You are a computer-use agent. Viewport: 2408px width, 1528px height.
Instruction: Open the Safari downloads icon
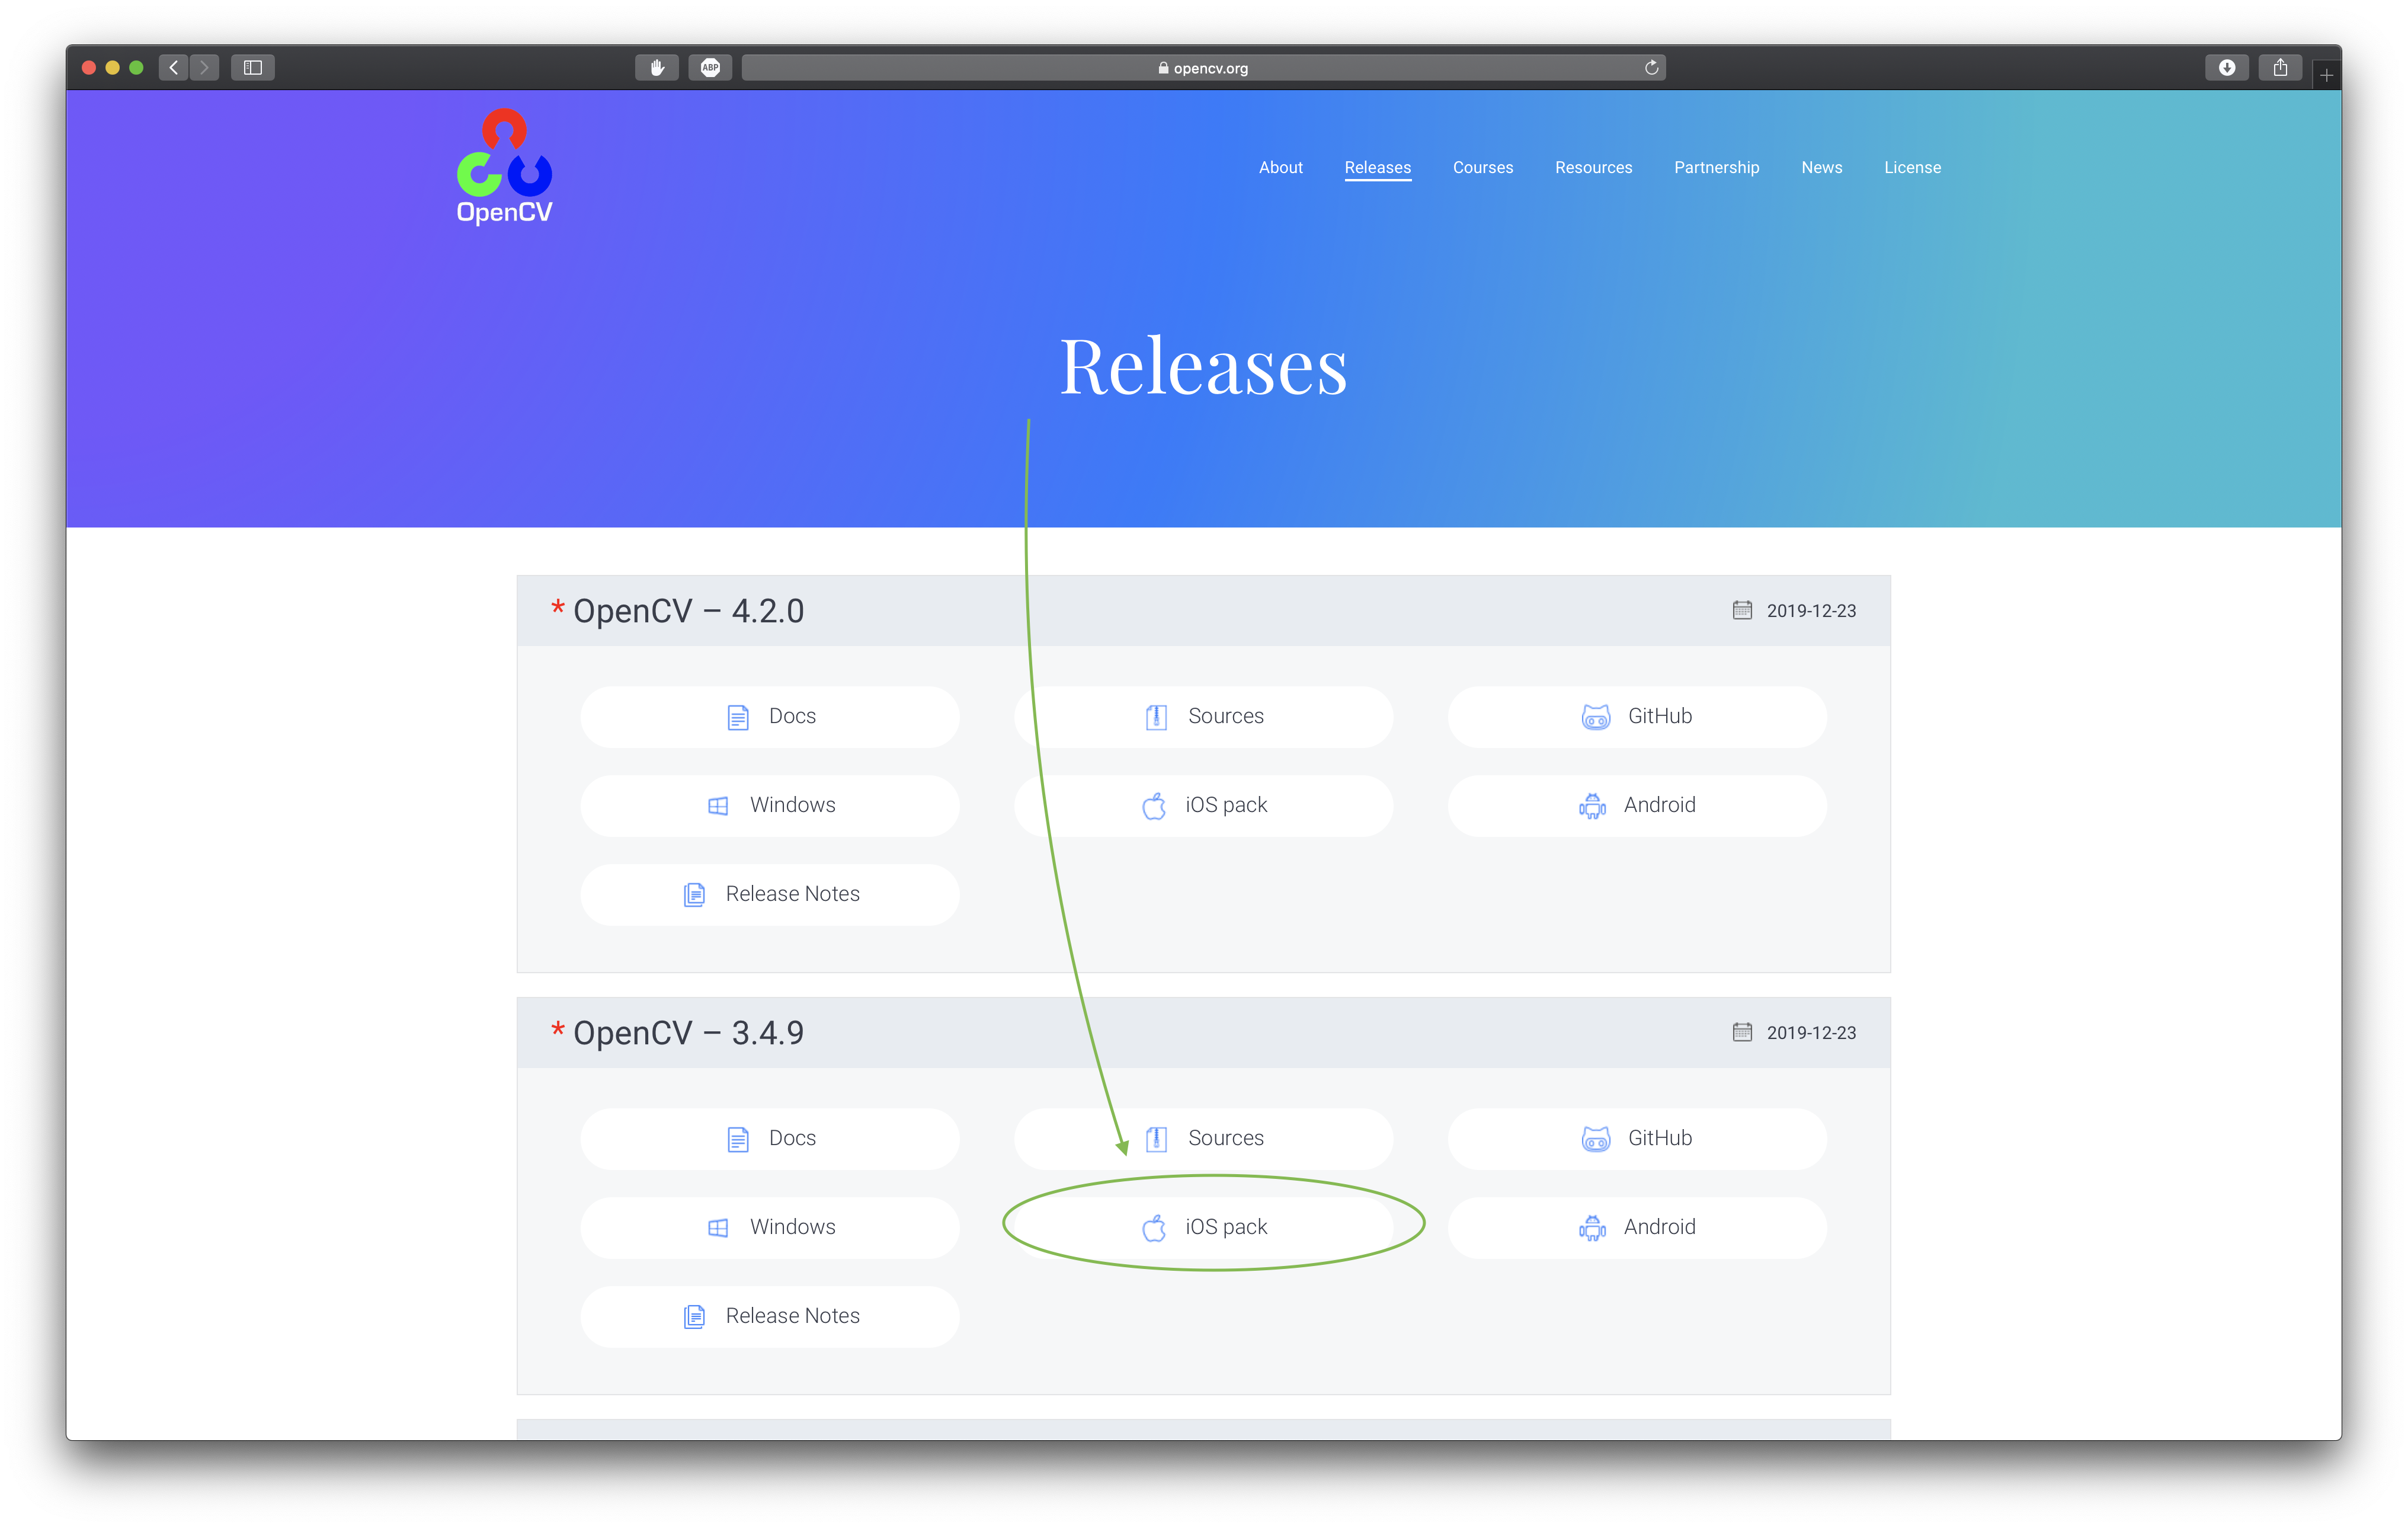(2226, 68)
